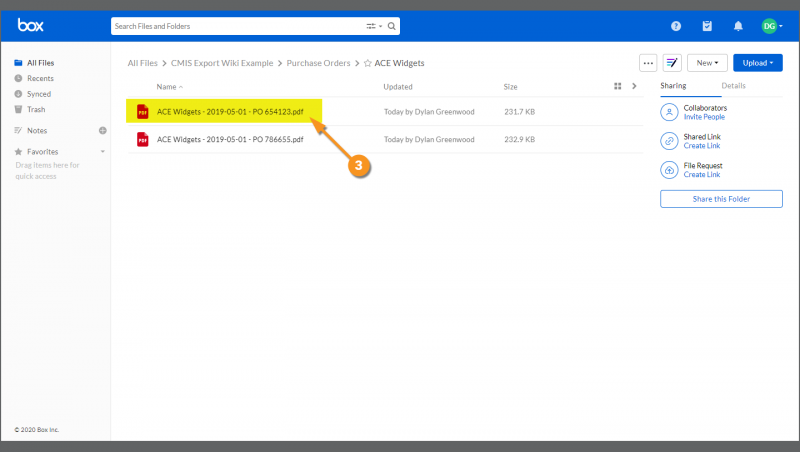Go to All Files in sidebar
This screenshot has width=800, height=452.
pyautogui.click(x=40, y=63)
